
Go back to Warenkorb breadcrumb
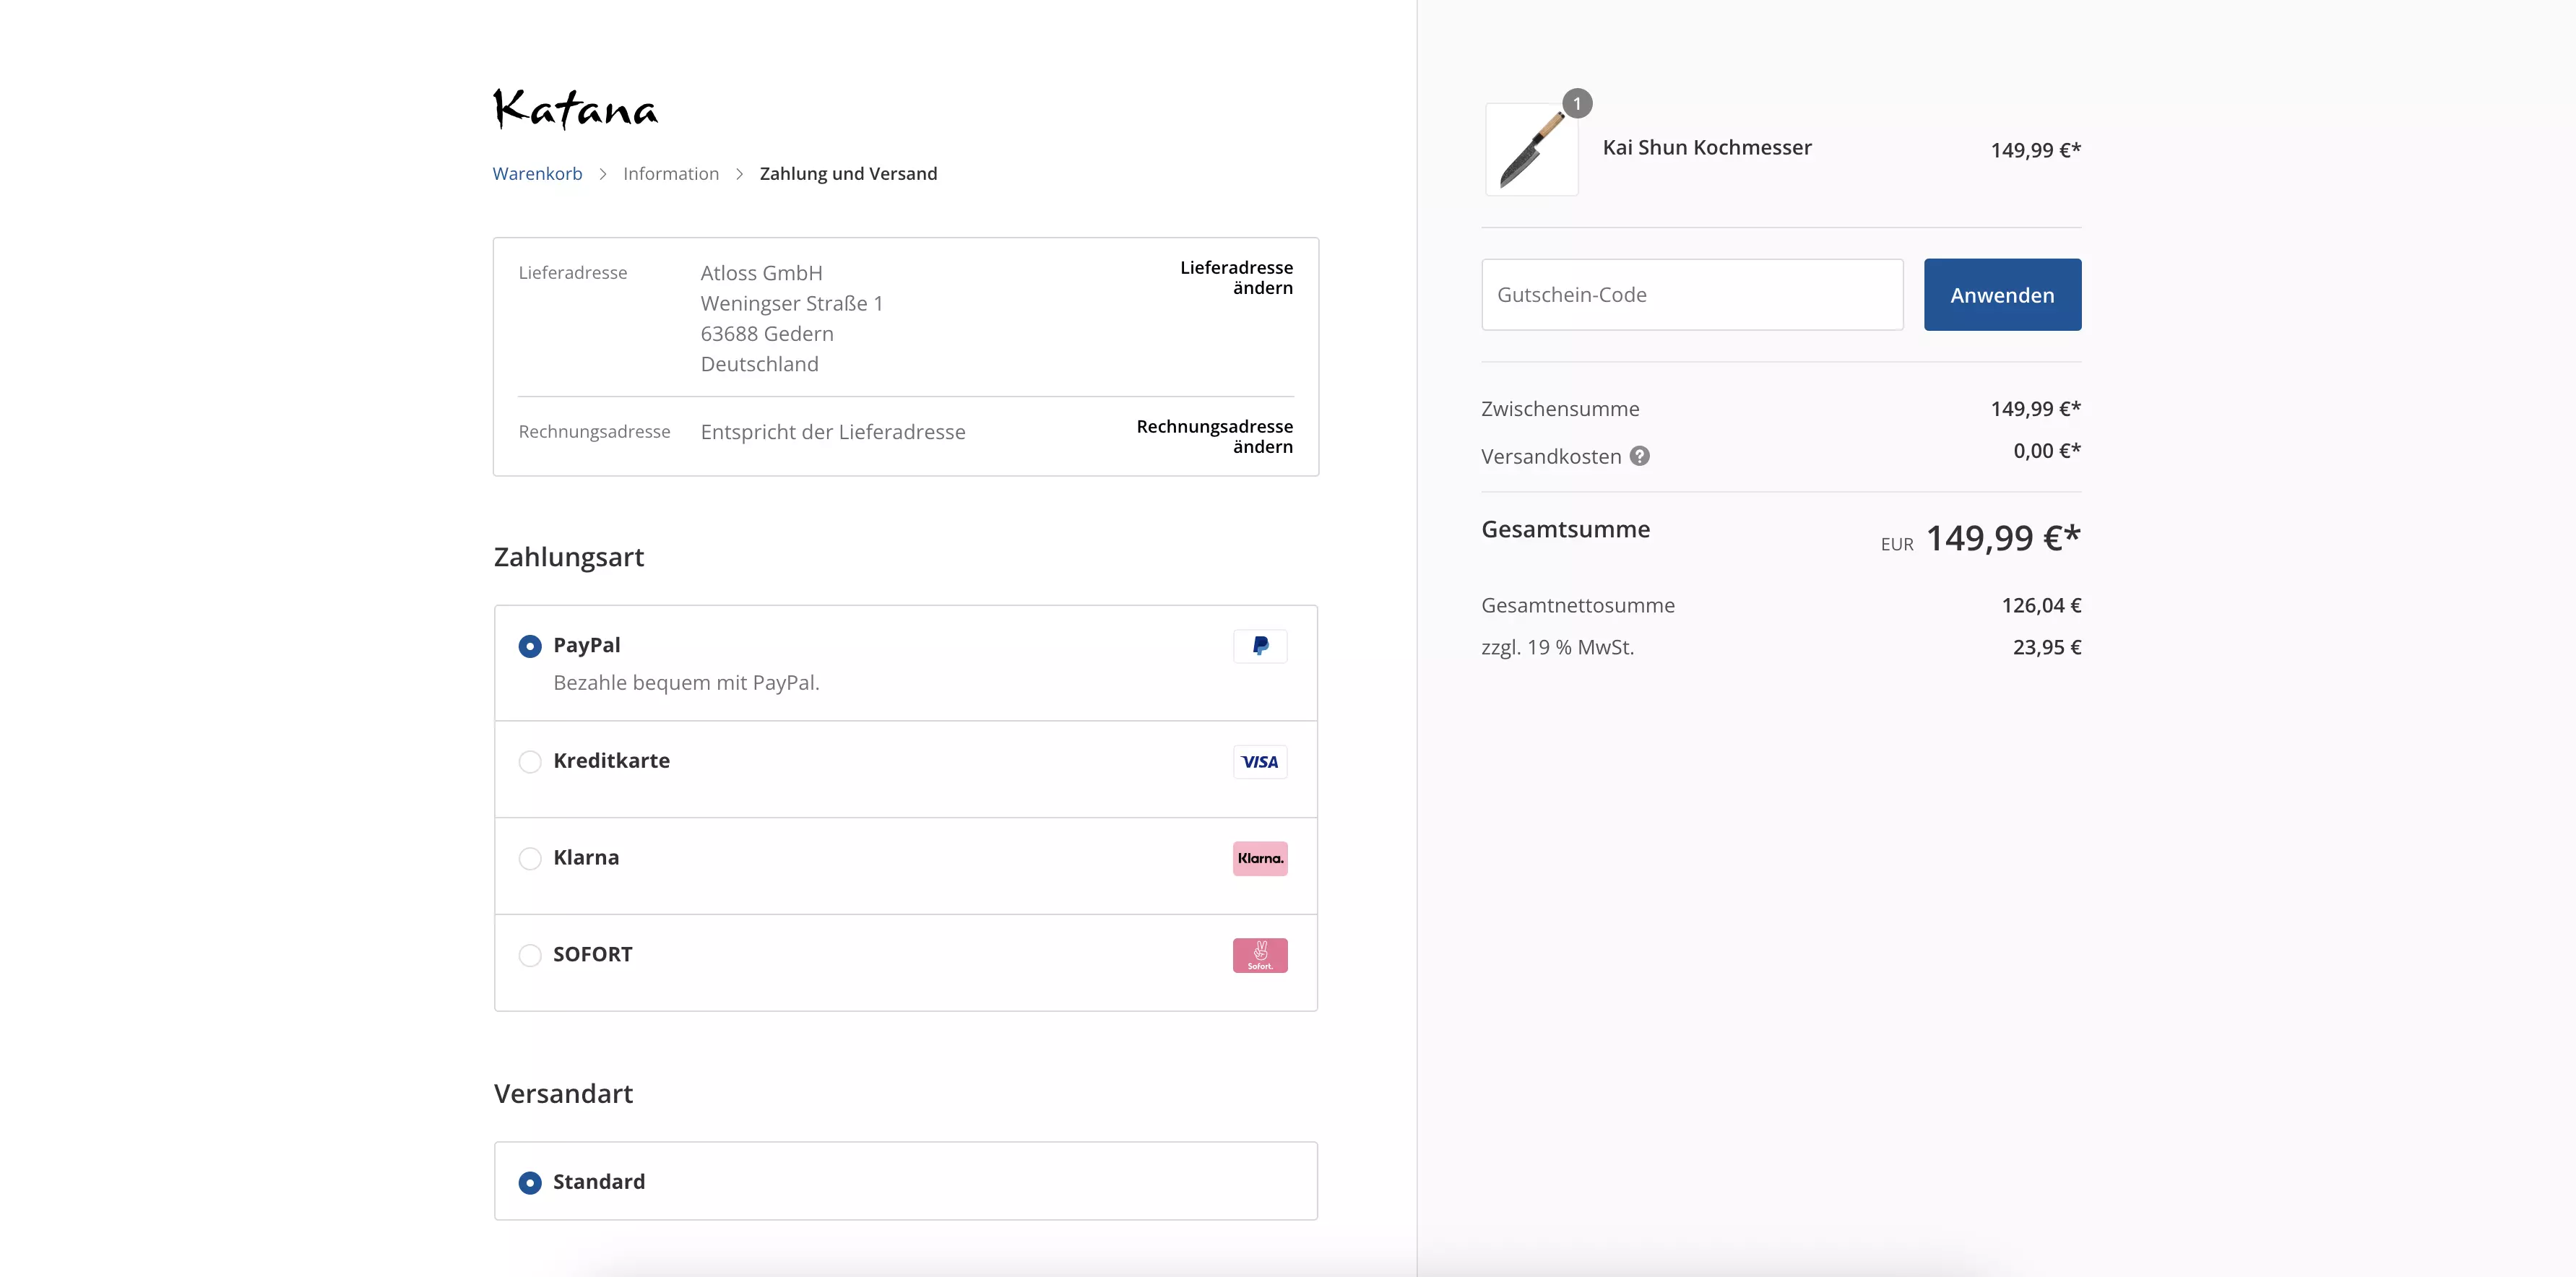click(537, 173)
